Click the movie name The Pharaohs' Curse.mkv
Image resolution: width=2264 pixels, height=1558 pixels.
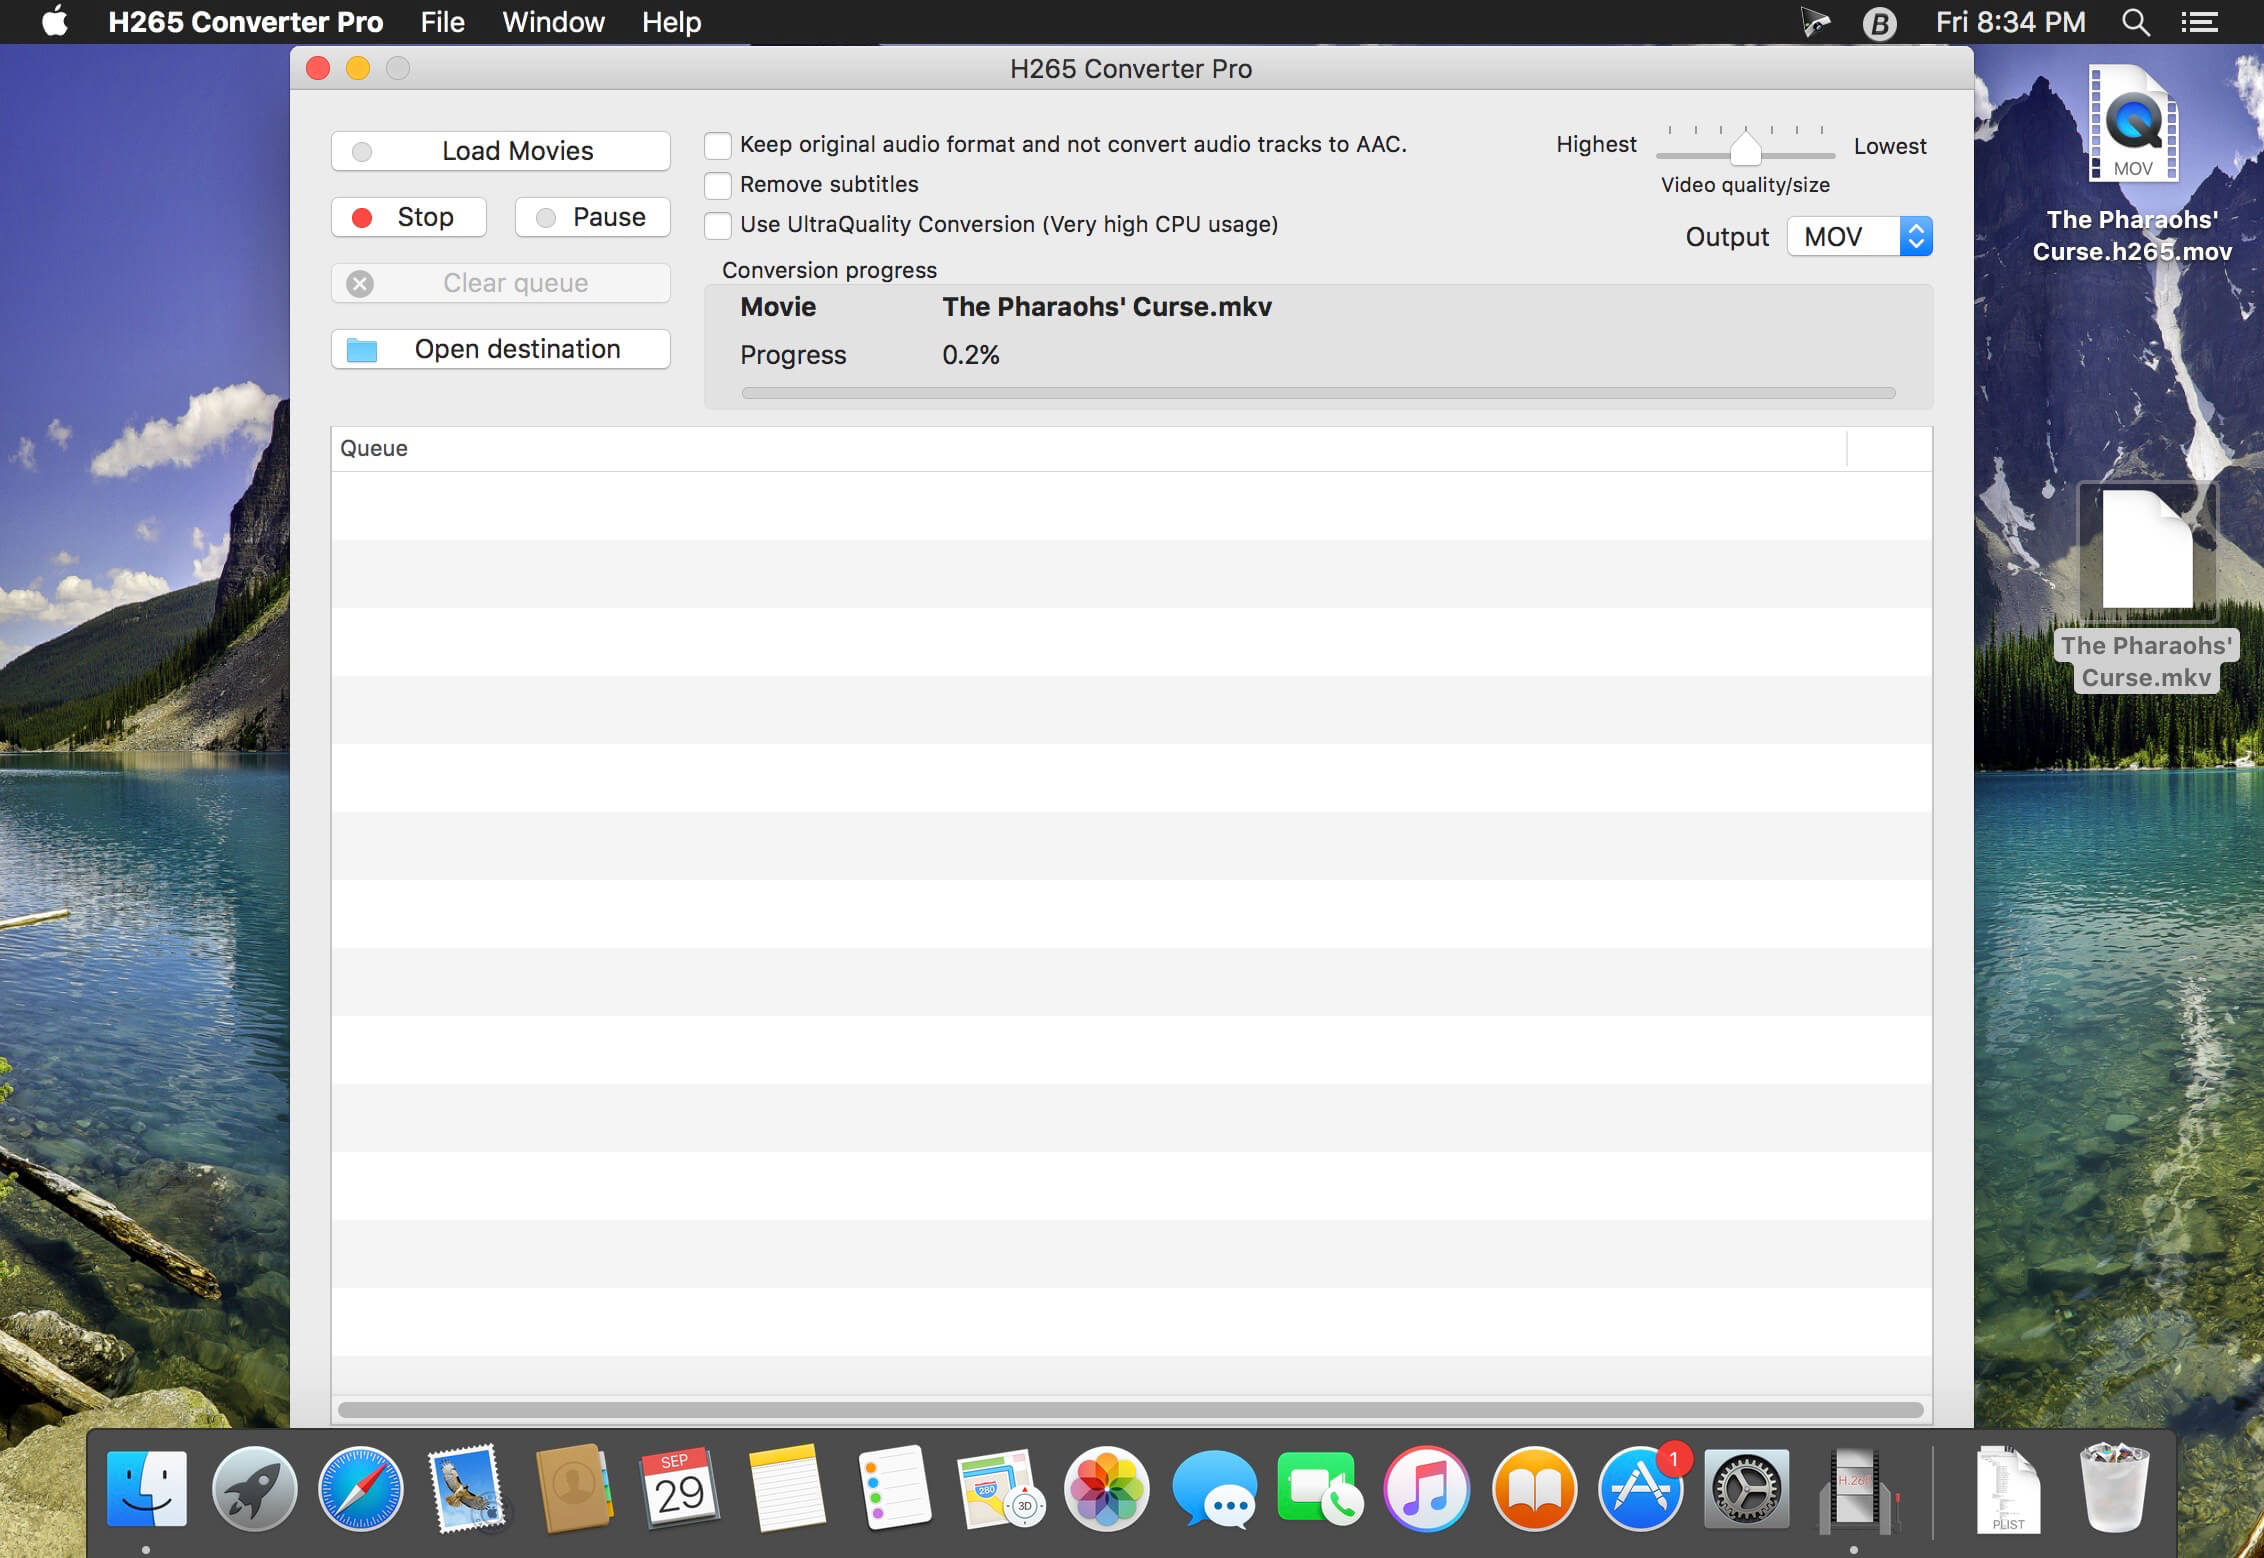point(1107,307)
